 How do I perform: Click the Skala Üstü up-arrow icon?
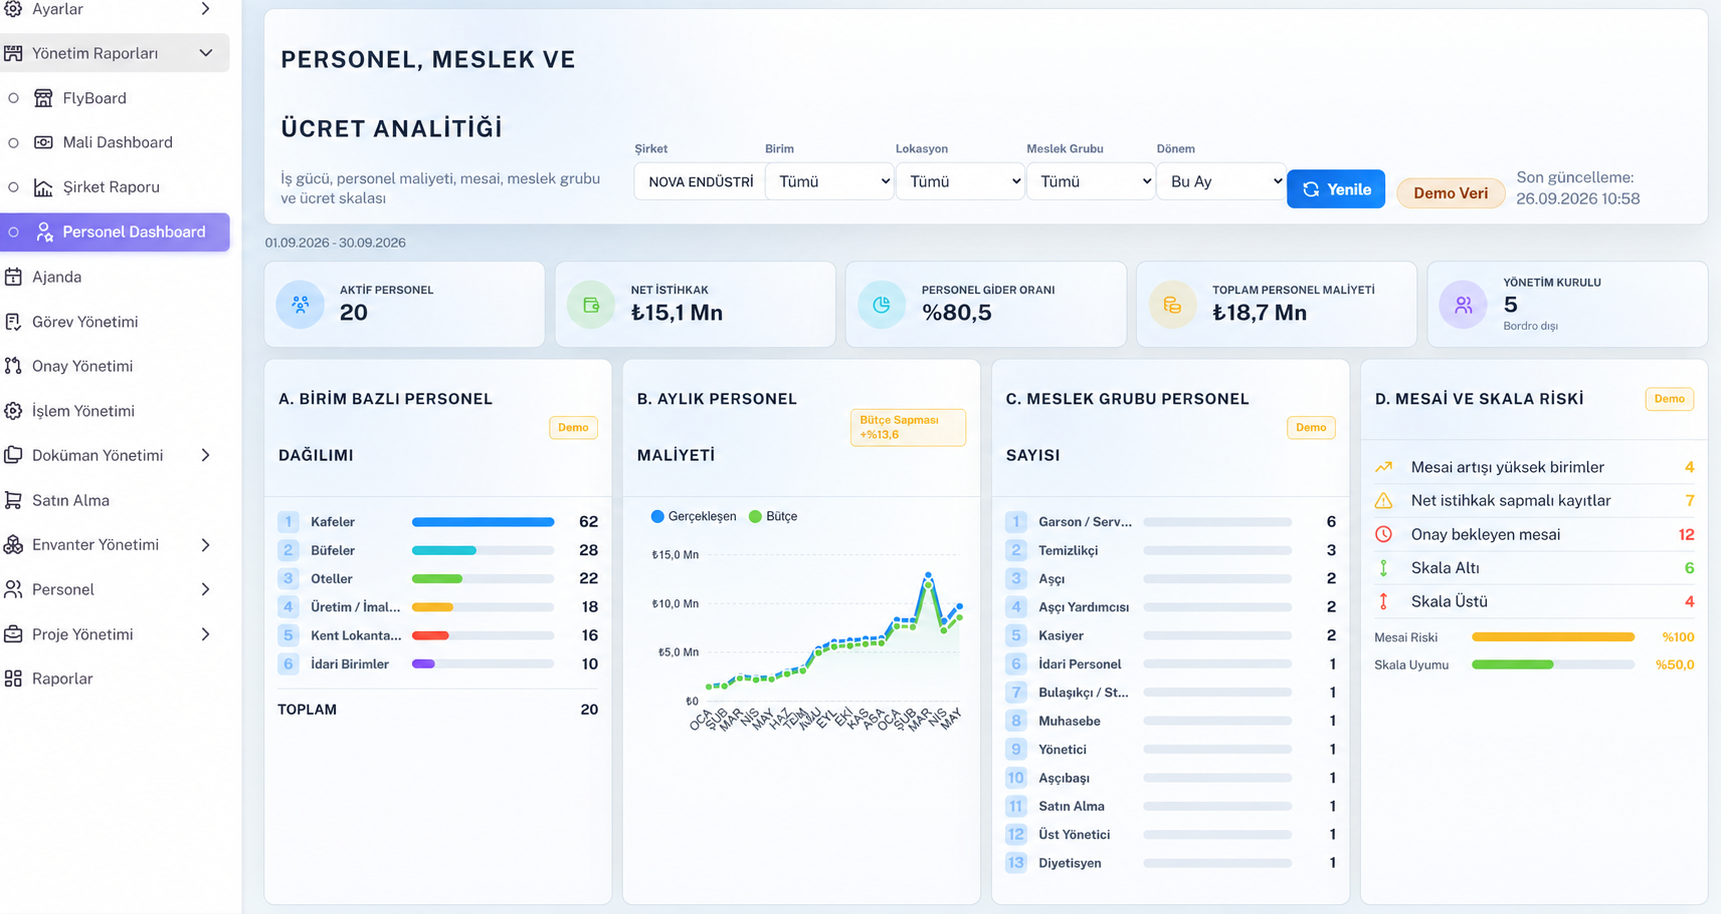pos(1384,601)
